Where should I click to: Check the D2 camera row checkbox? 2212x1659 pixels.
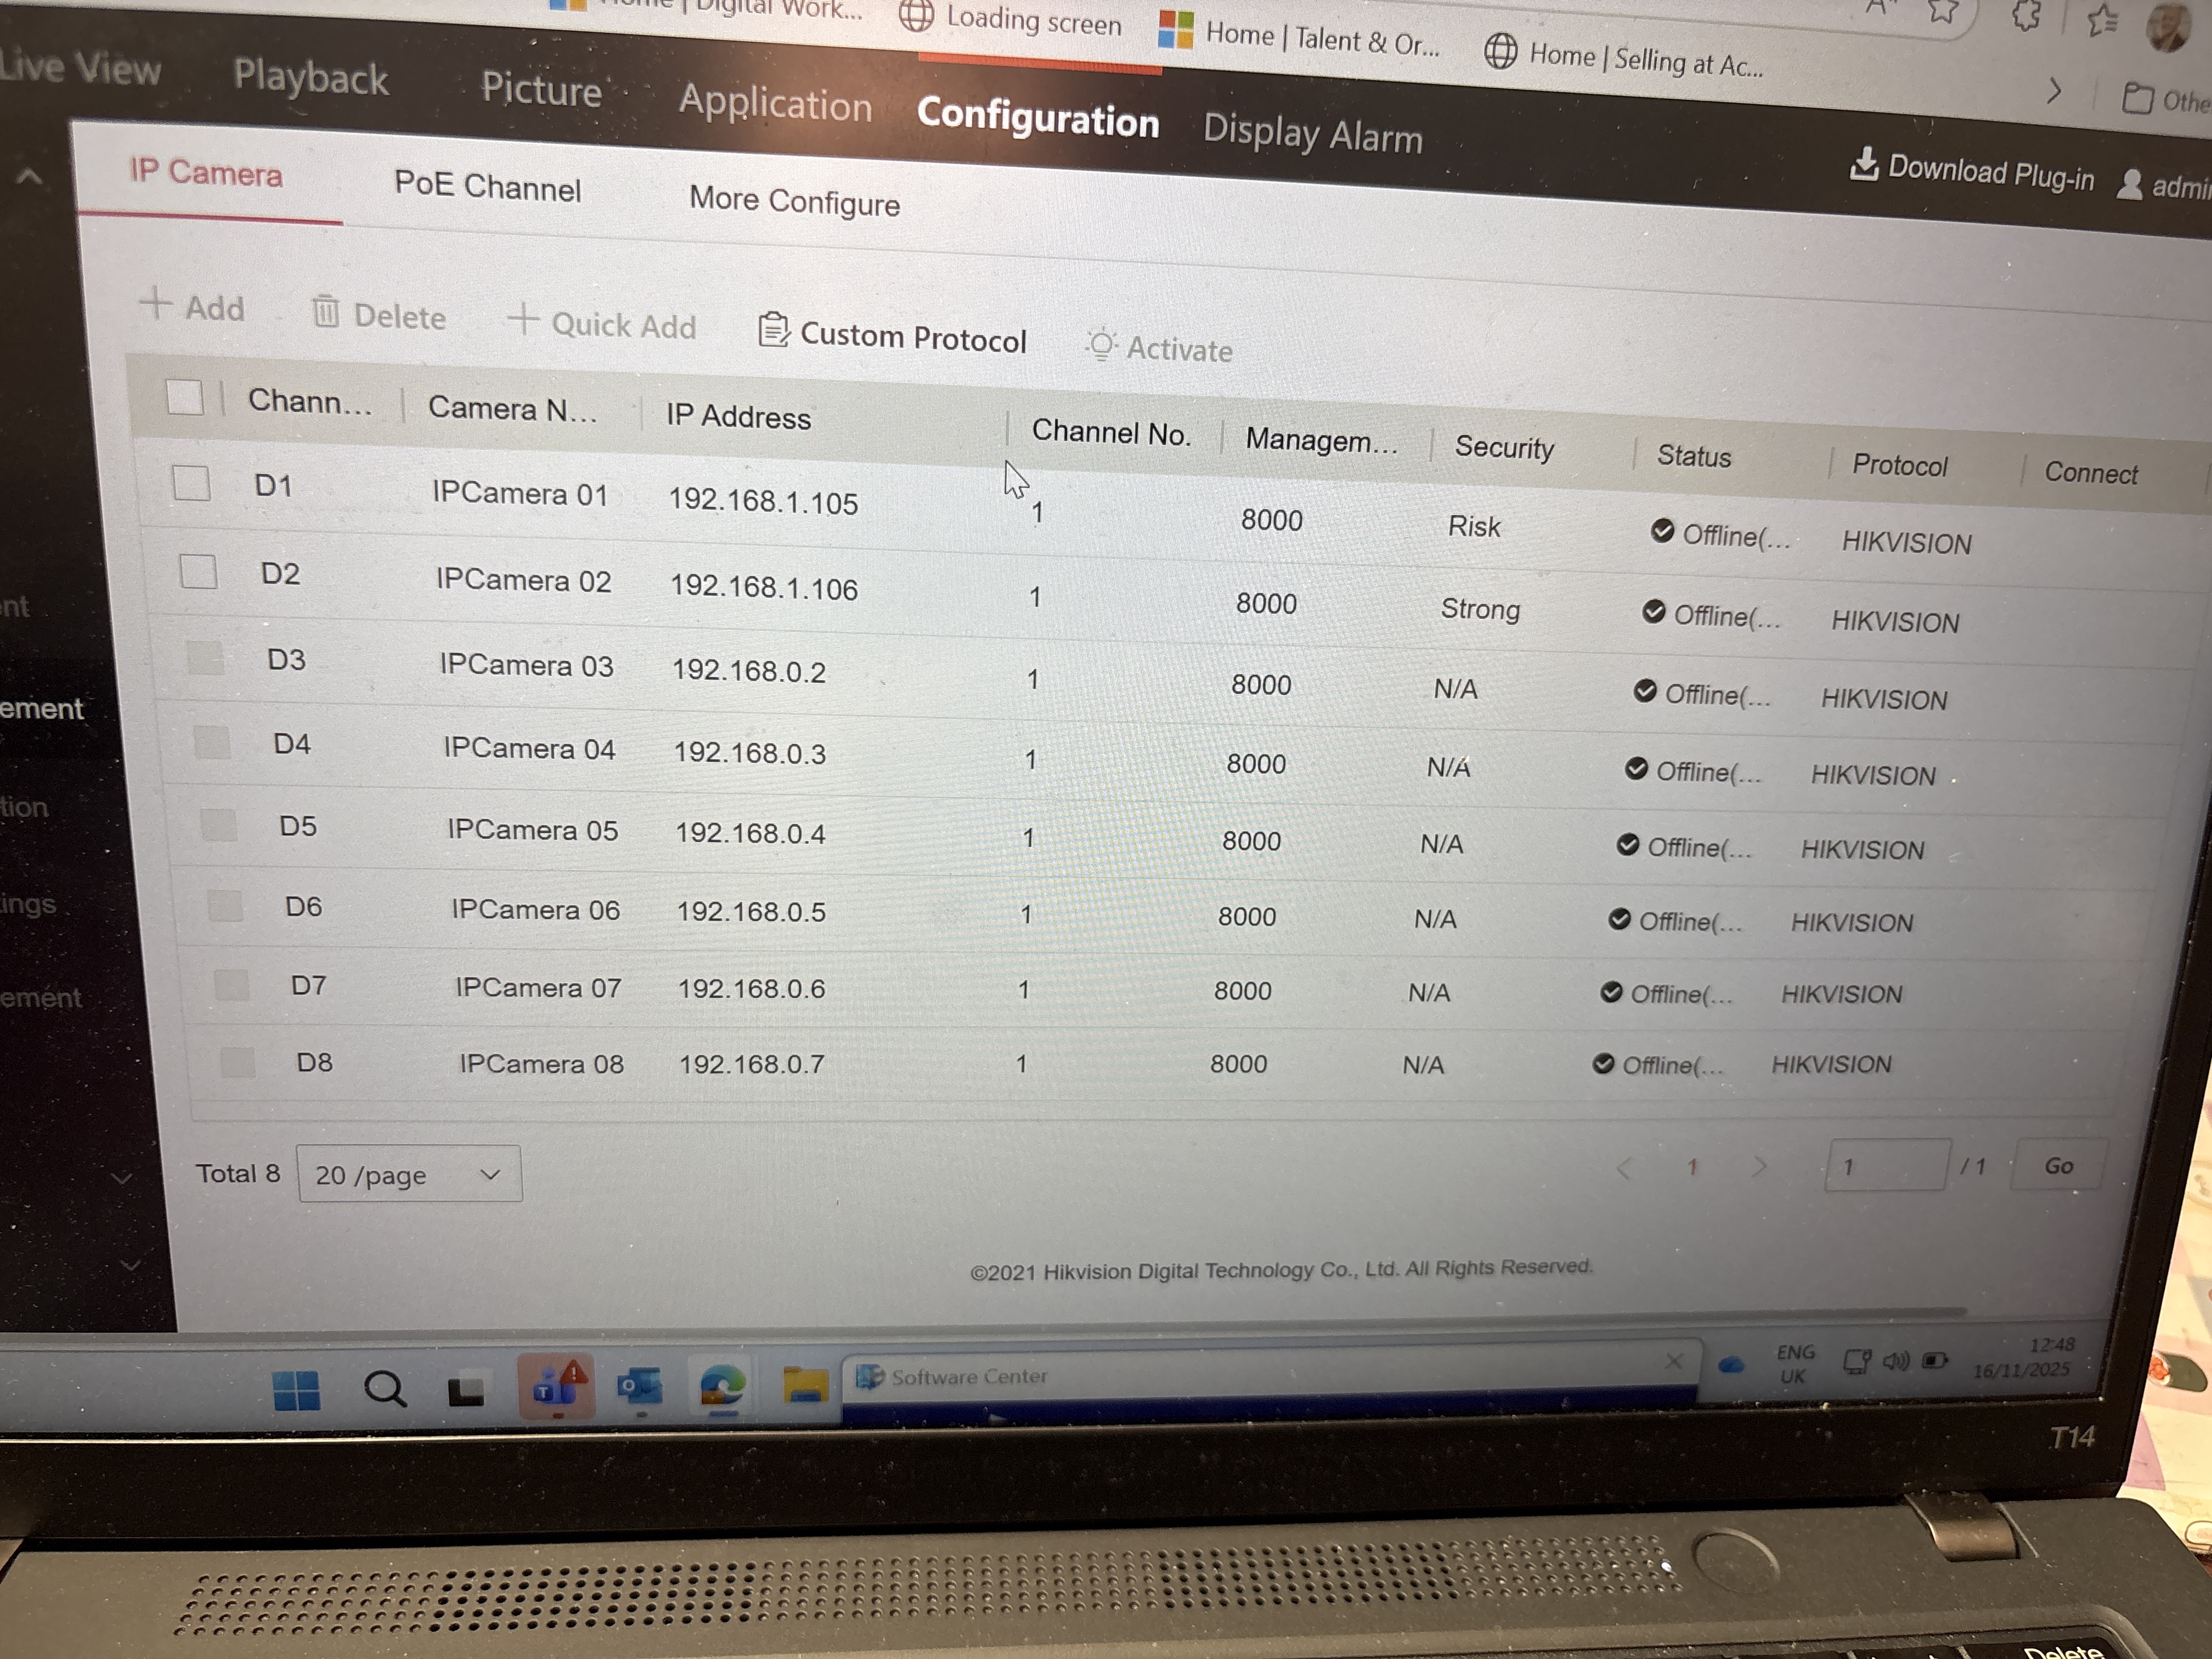[x=198, y=572]
